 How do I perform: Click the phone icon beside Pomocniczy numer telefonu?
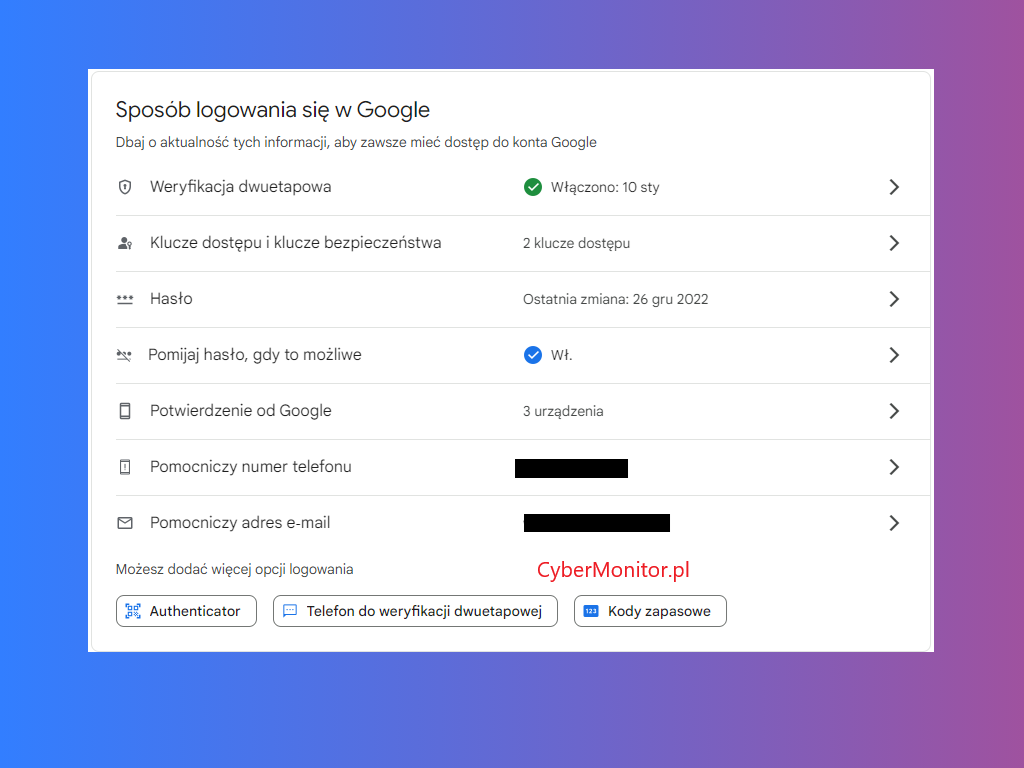tap(125, 467)
